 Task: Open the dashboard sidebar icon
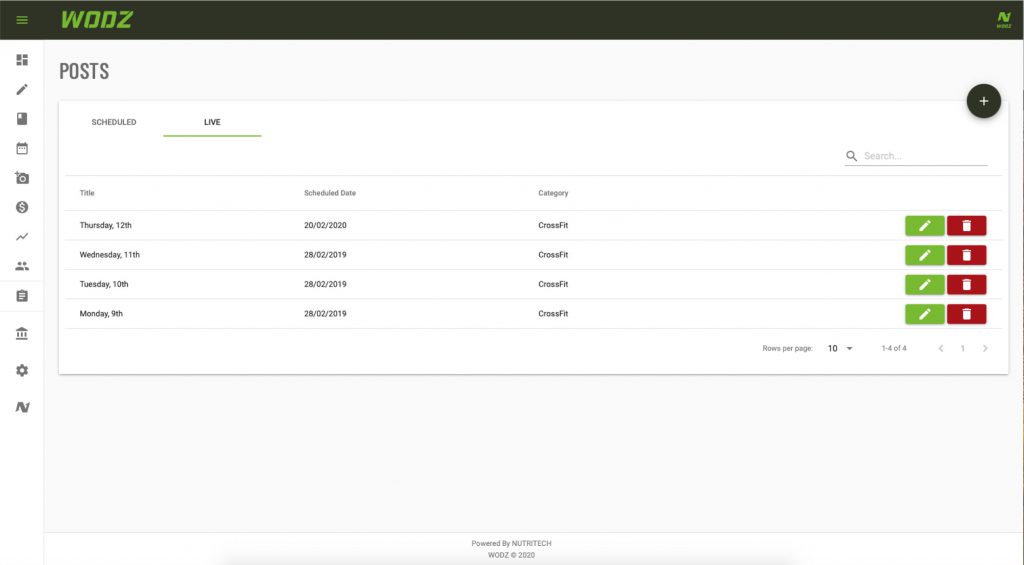pyautogui.click(x=22, y=60)
